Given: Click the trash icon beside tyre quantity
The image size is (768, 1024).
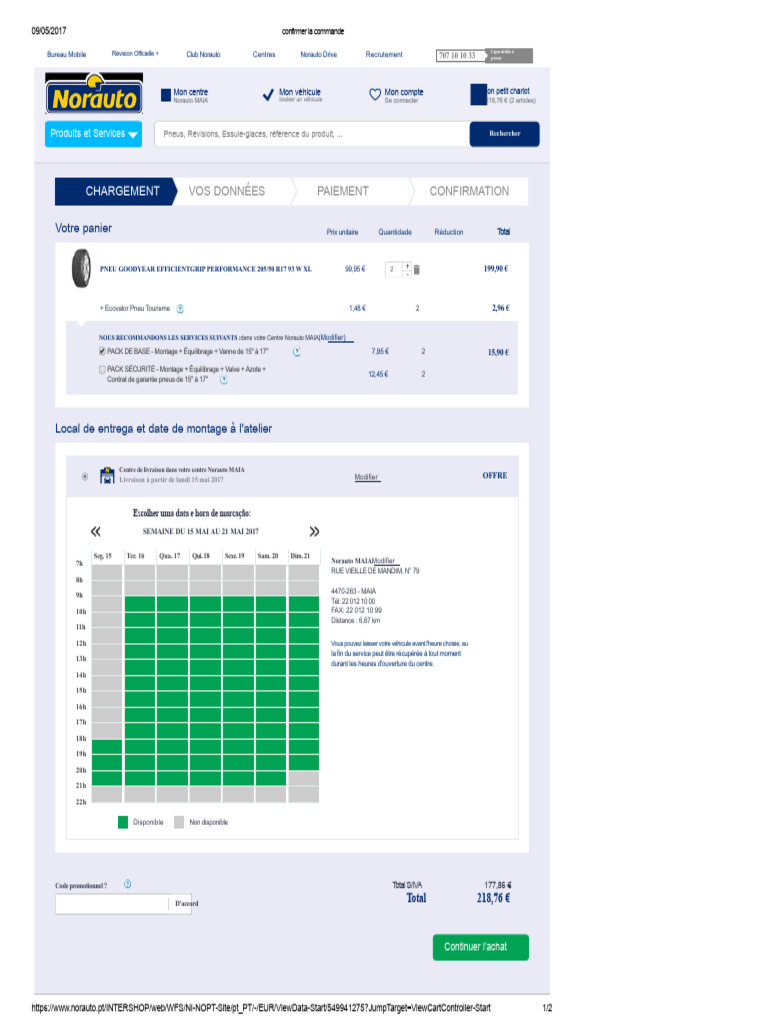Looking at the screenshot, I should [417, 269].
